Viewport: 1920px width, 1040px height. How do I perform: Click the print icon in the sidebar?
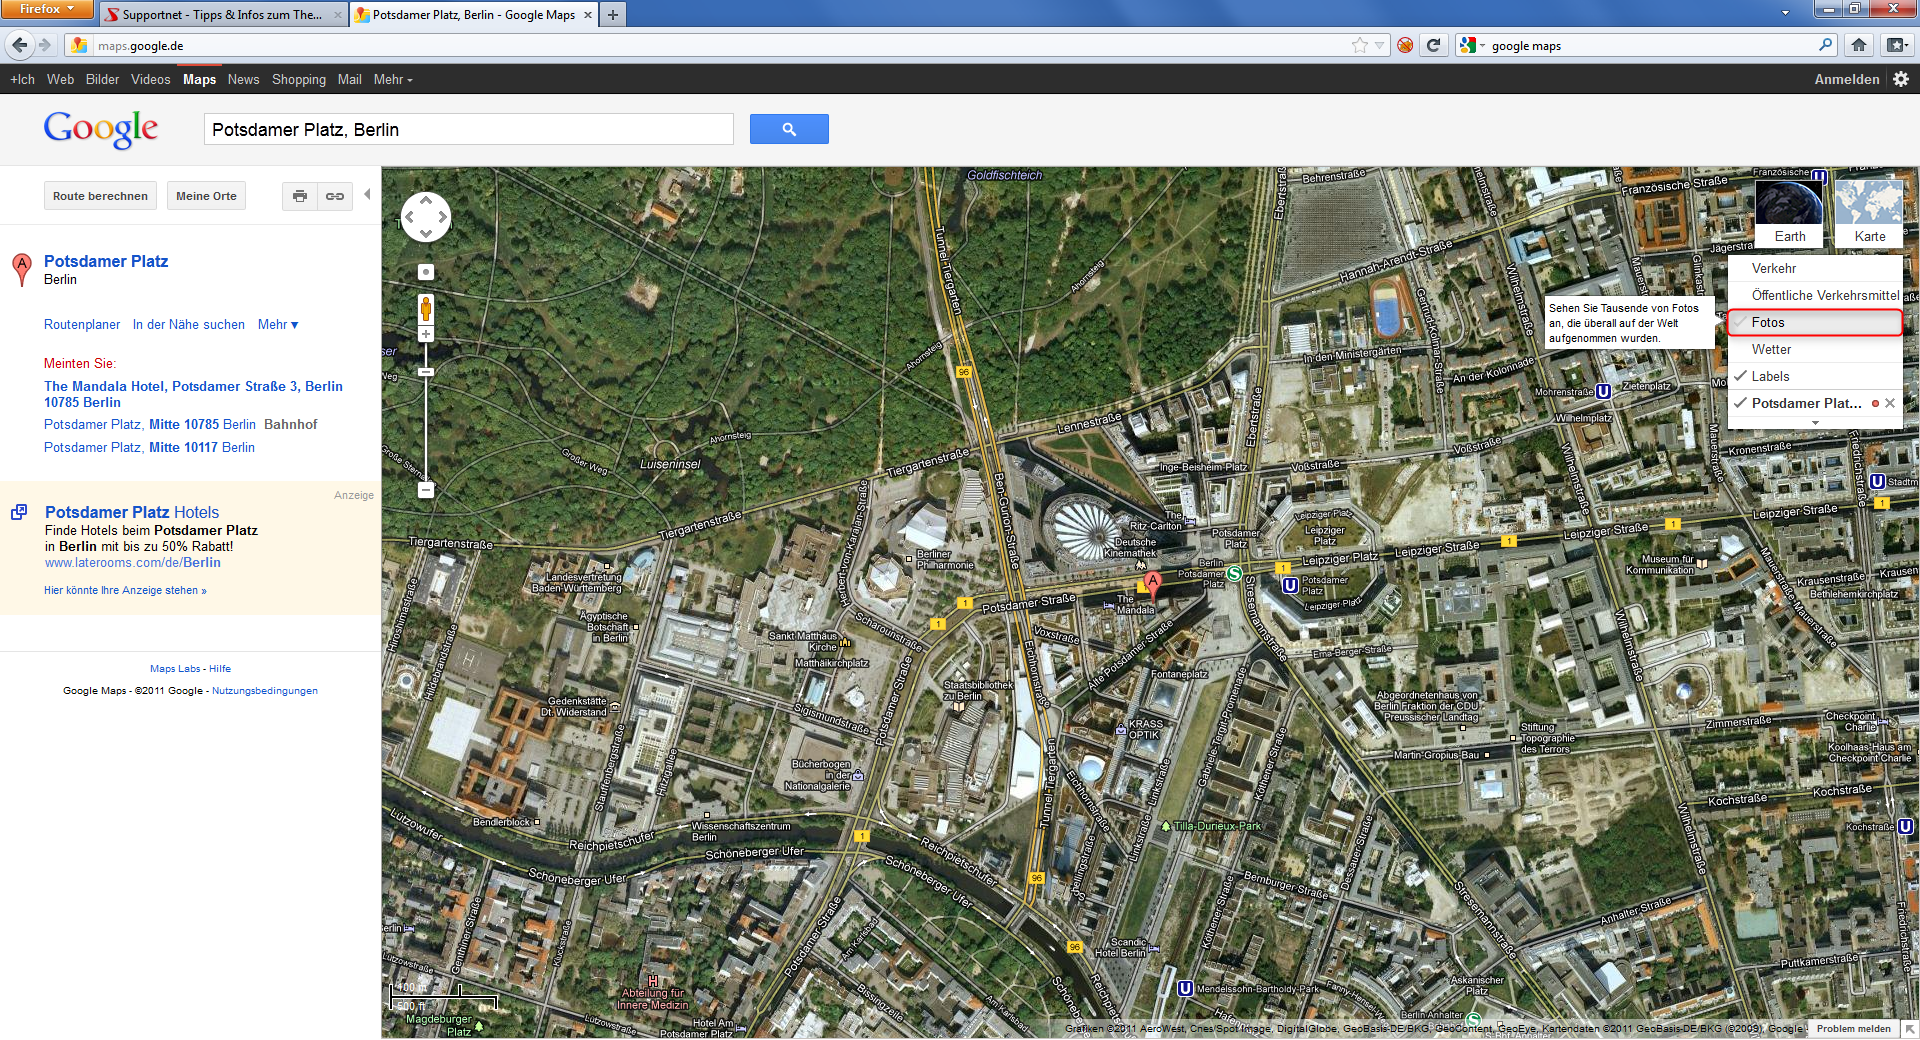pos(299,196)
